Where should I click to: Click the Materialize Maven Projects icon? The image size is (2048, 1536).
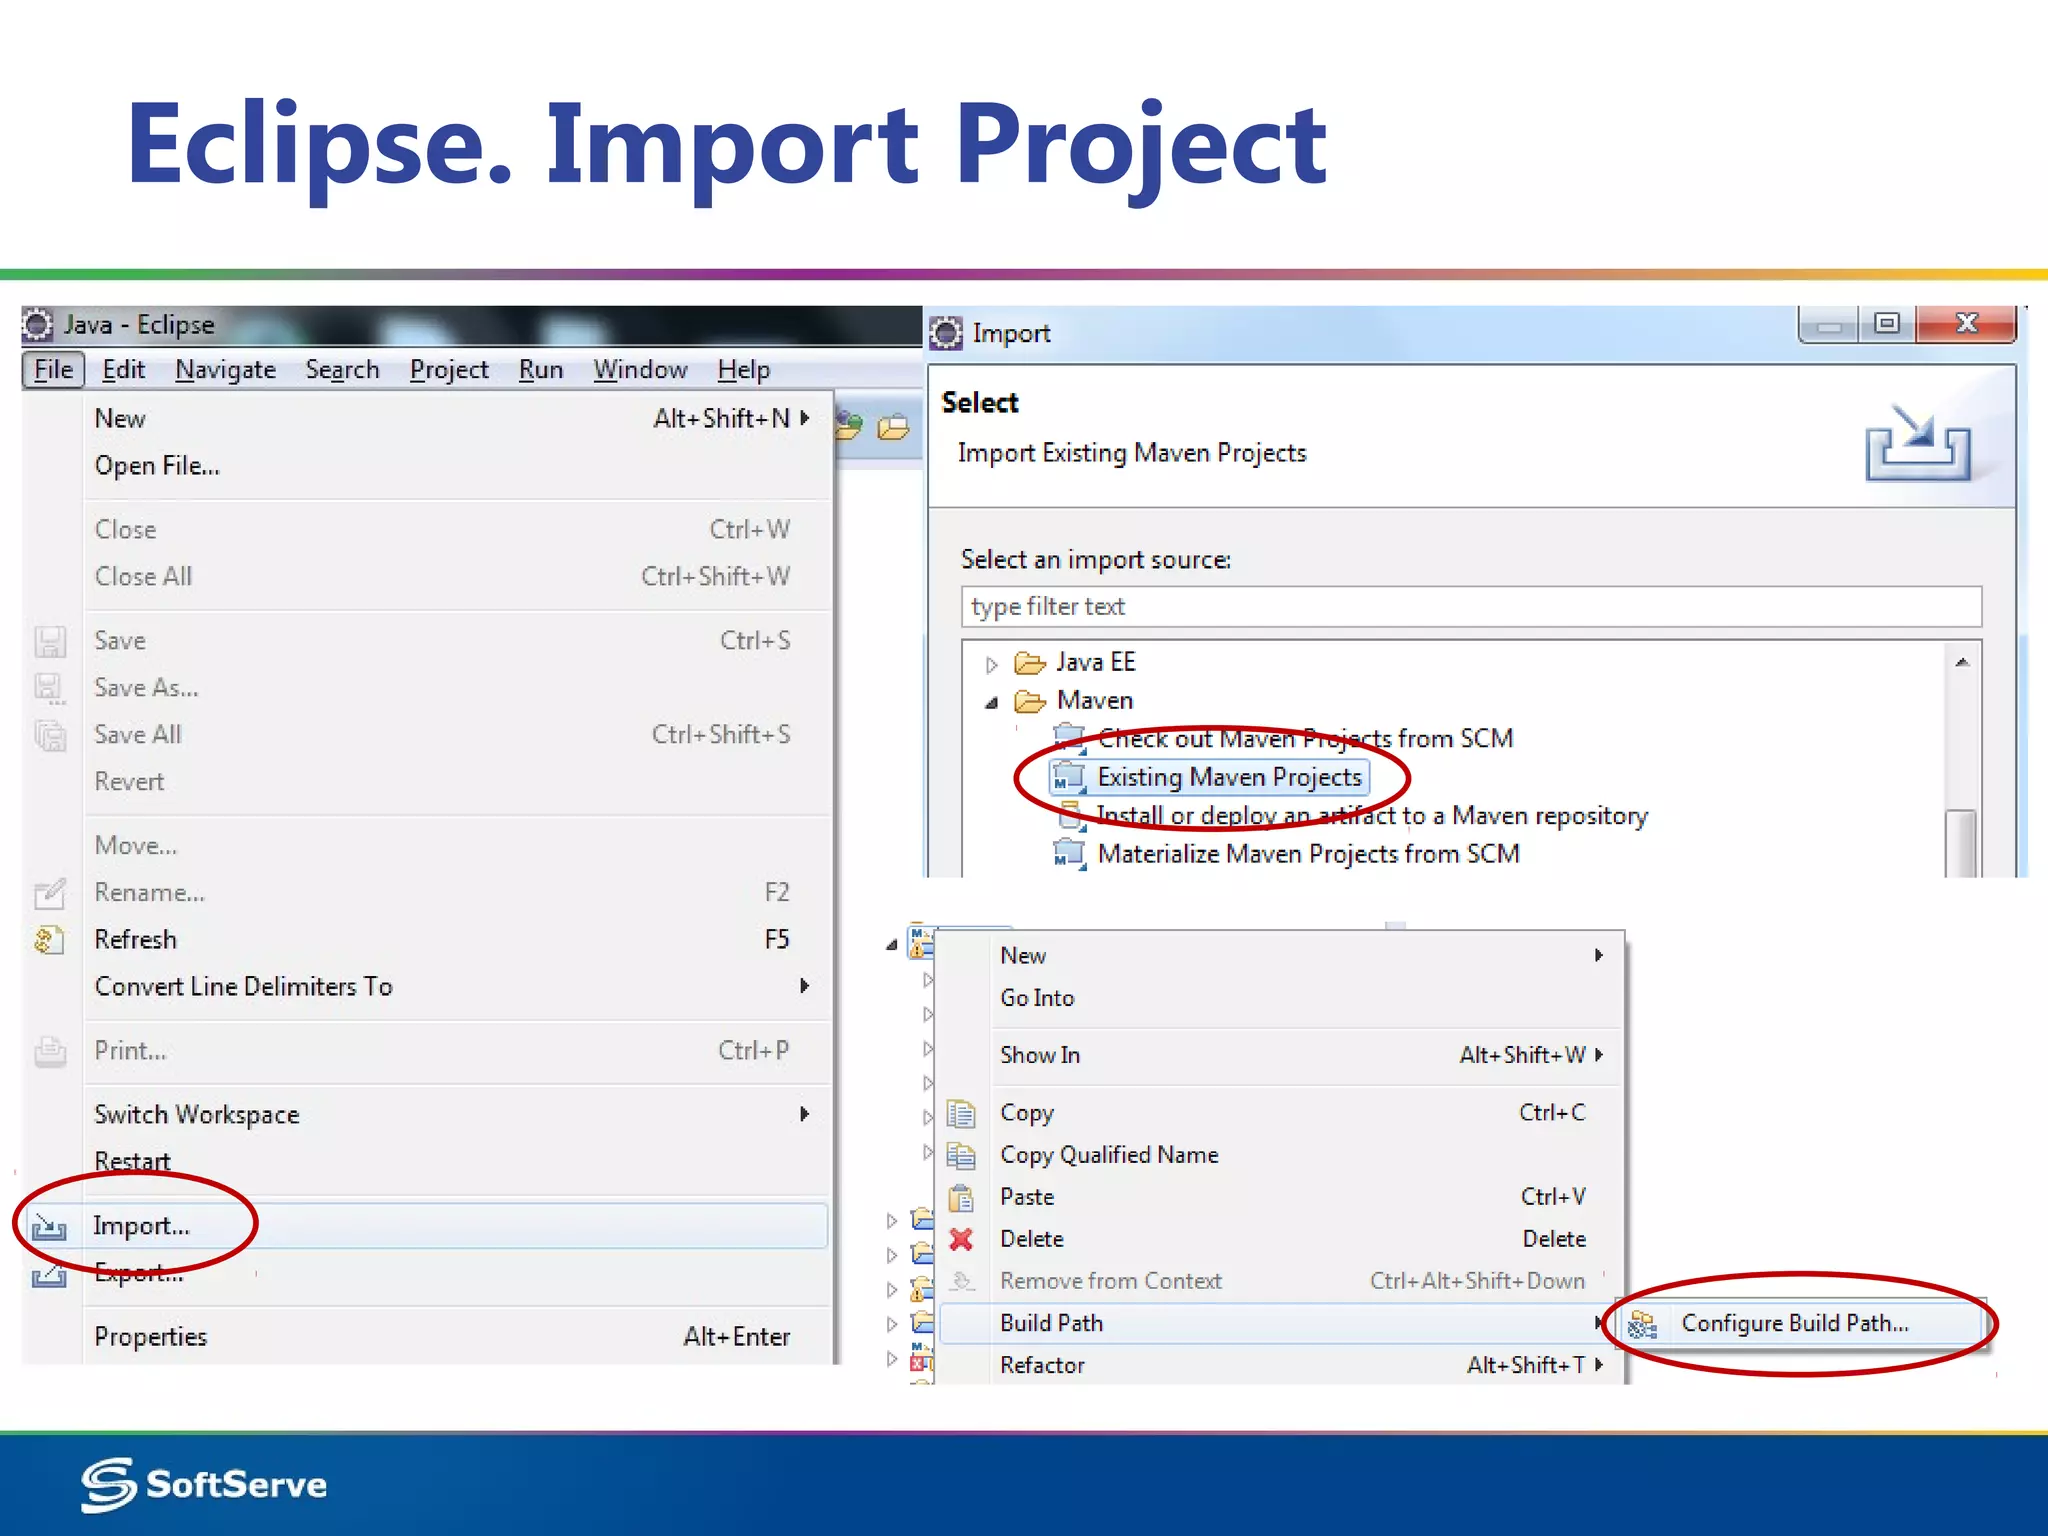(x=1069, y=855)
